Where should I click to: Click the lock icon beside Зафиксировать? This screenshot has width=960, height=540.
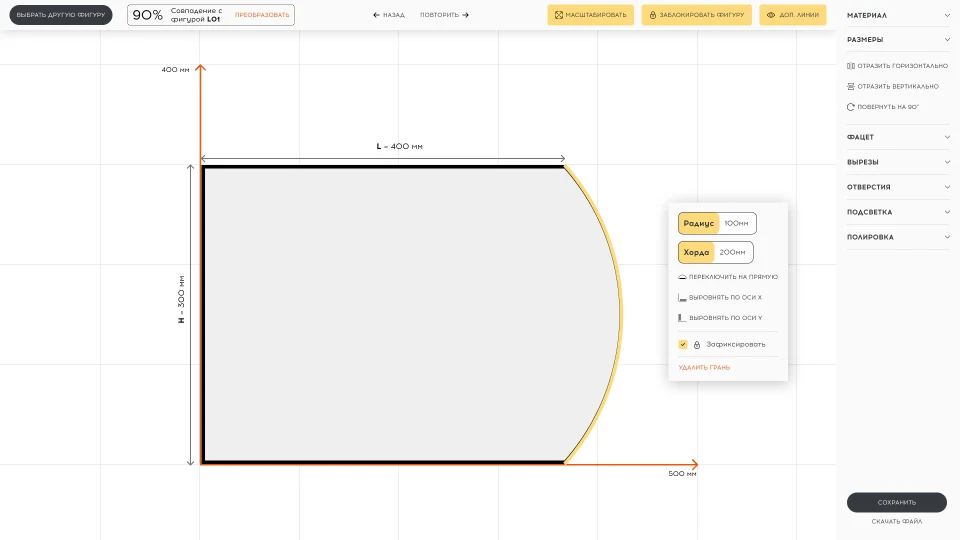point(697,345)
